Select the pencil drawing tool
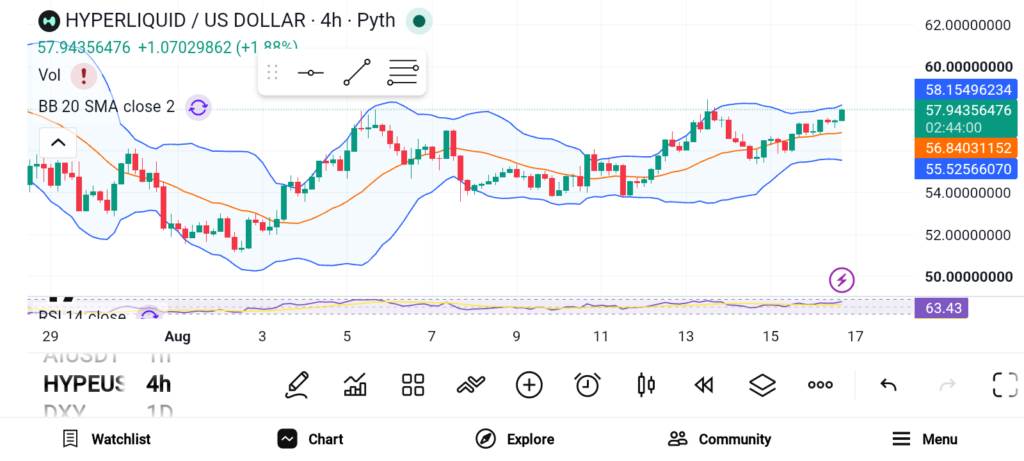Image resolution: width=1024 pixels, height=461 pixels. click(296, 385)
